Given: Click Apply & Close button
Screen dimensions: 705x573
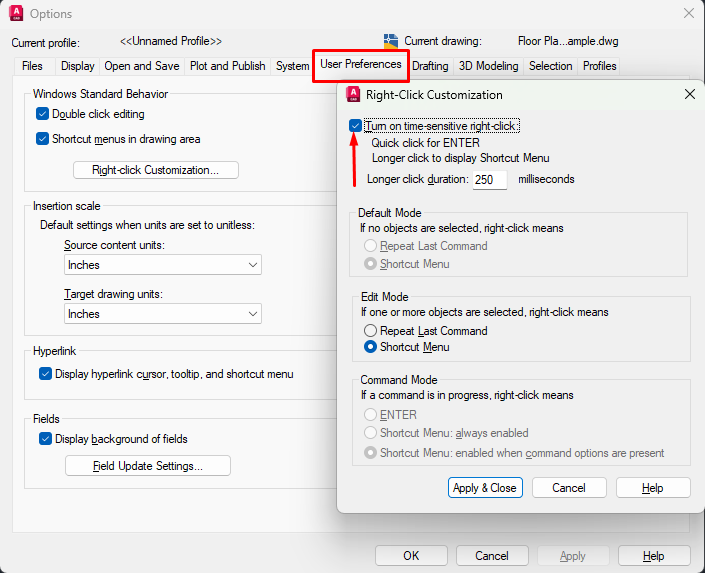Looking at the screenshot, I should [x=485, y=488].
